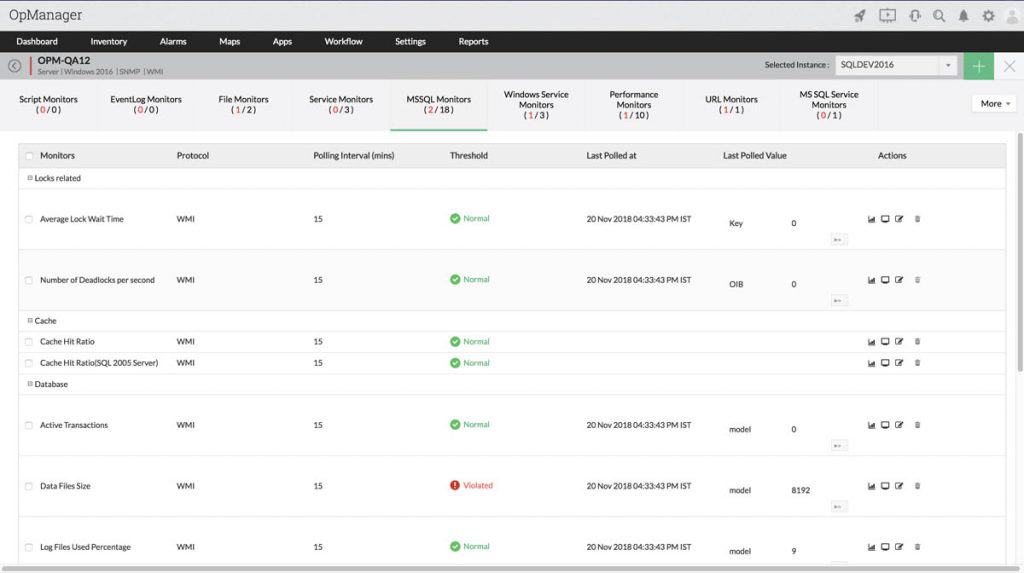Image resolution: width=1024 pixels, height=573 pixels.
Task: Edit the Average Lock Wait Time monitor
Action: (899, 220)
